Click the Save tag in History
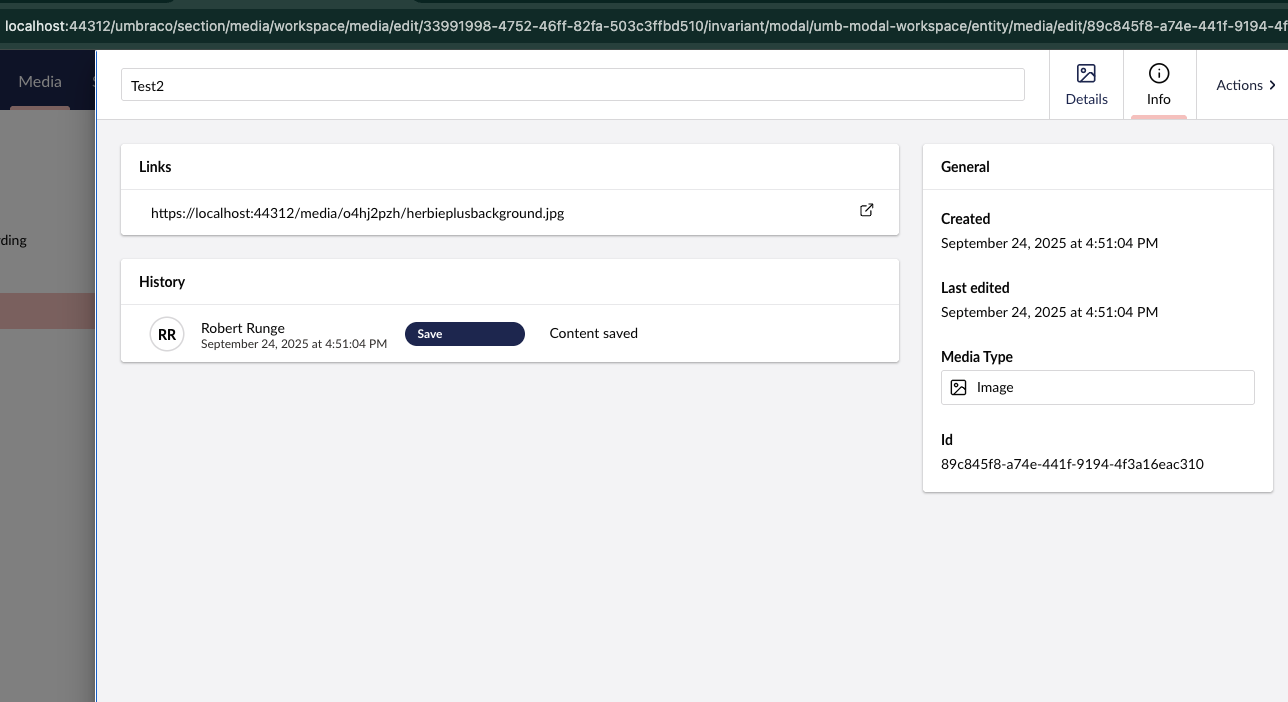 click(464, 334)
